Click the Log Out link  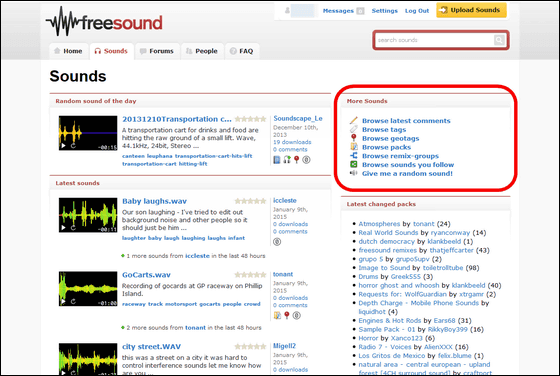point(417,11)
